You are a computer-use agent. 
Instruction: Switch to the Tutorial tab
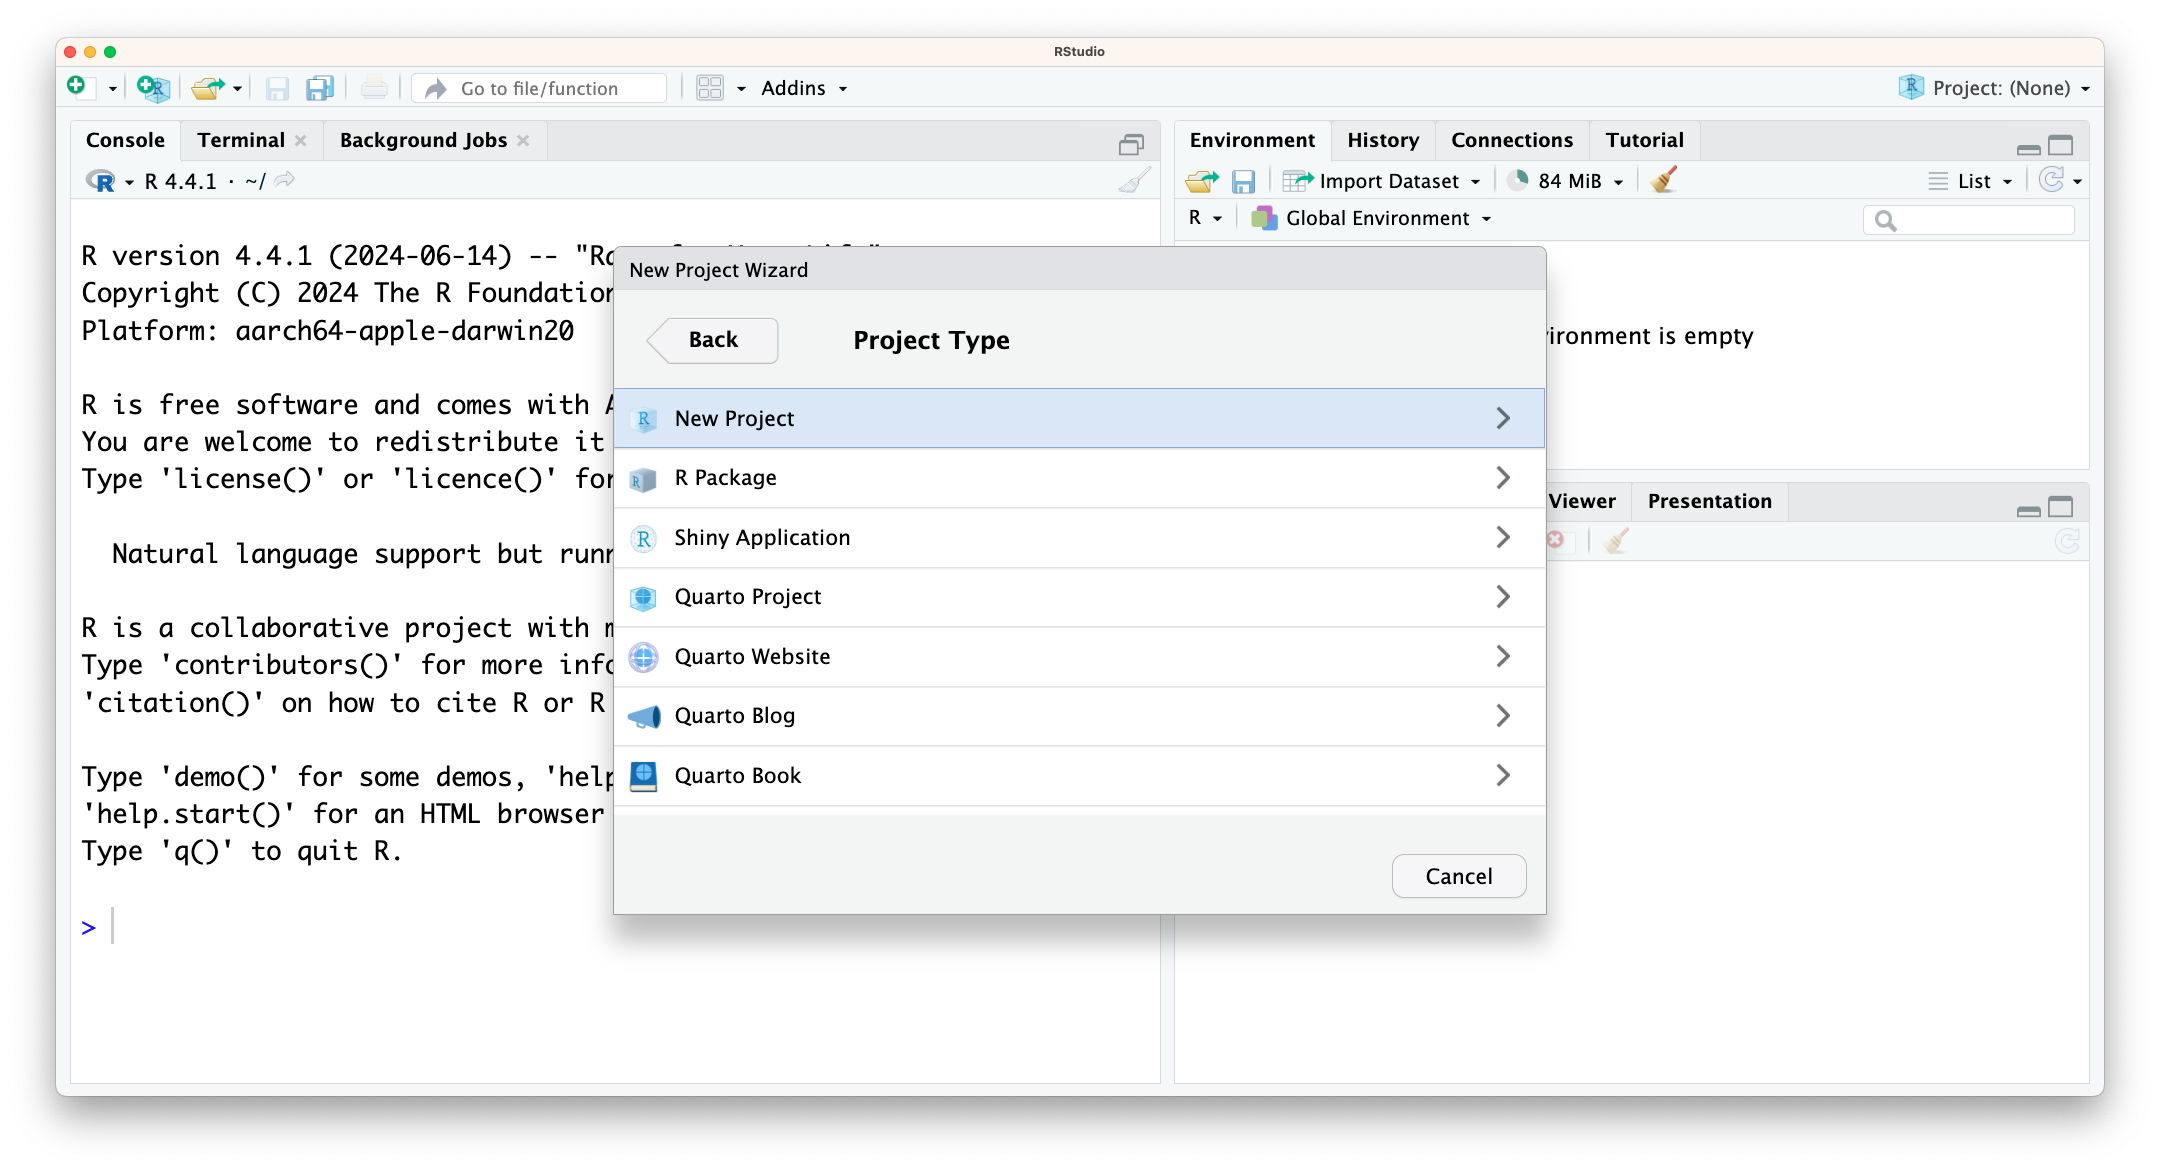1645,140
